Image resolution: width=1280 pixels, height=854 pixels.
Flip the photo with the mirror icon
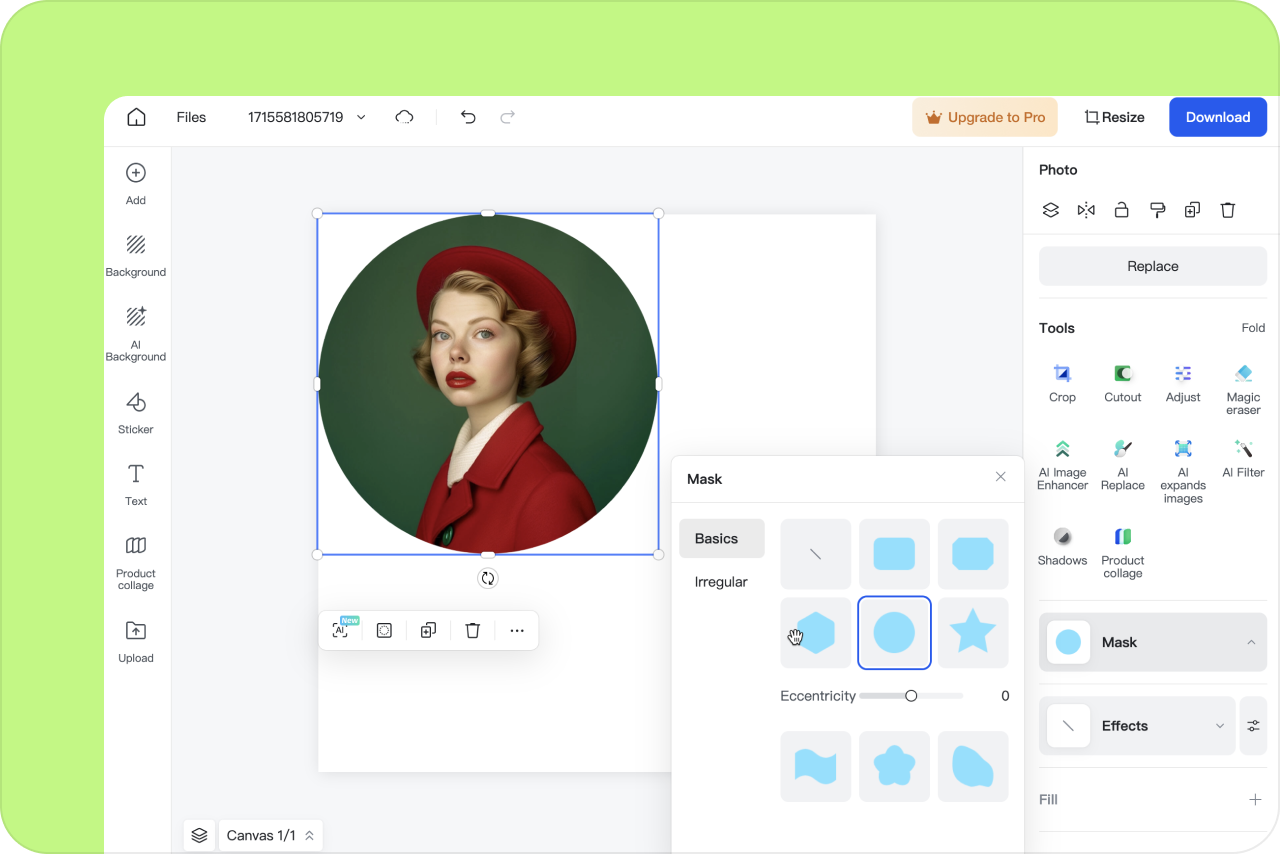pos(1086,210)
